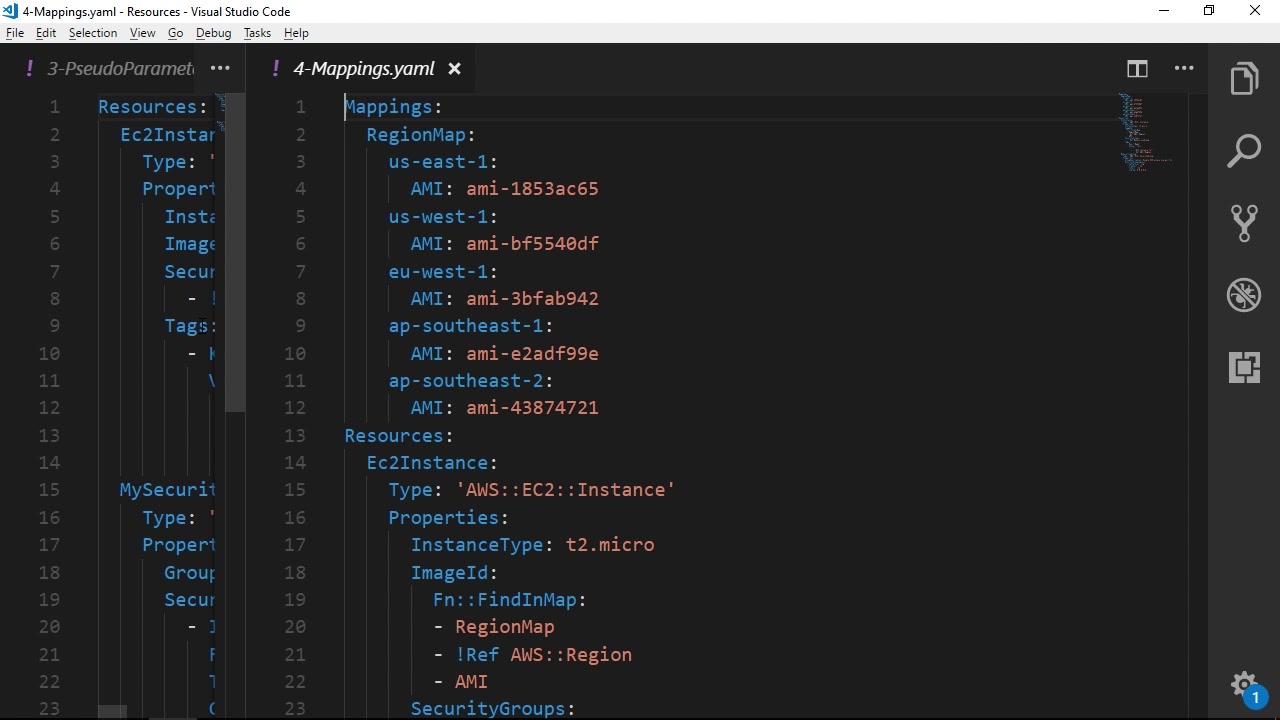Open more actions for the right editor
This screenshot has width=1280, height=720.
pos(1184,69)
